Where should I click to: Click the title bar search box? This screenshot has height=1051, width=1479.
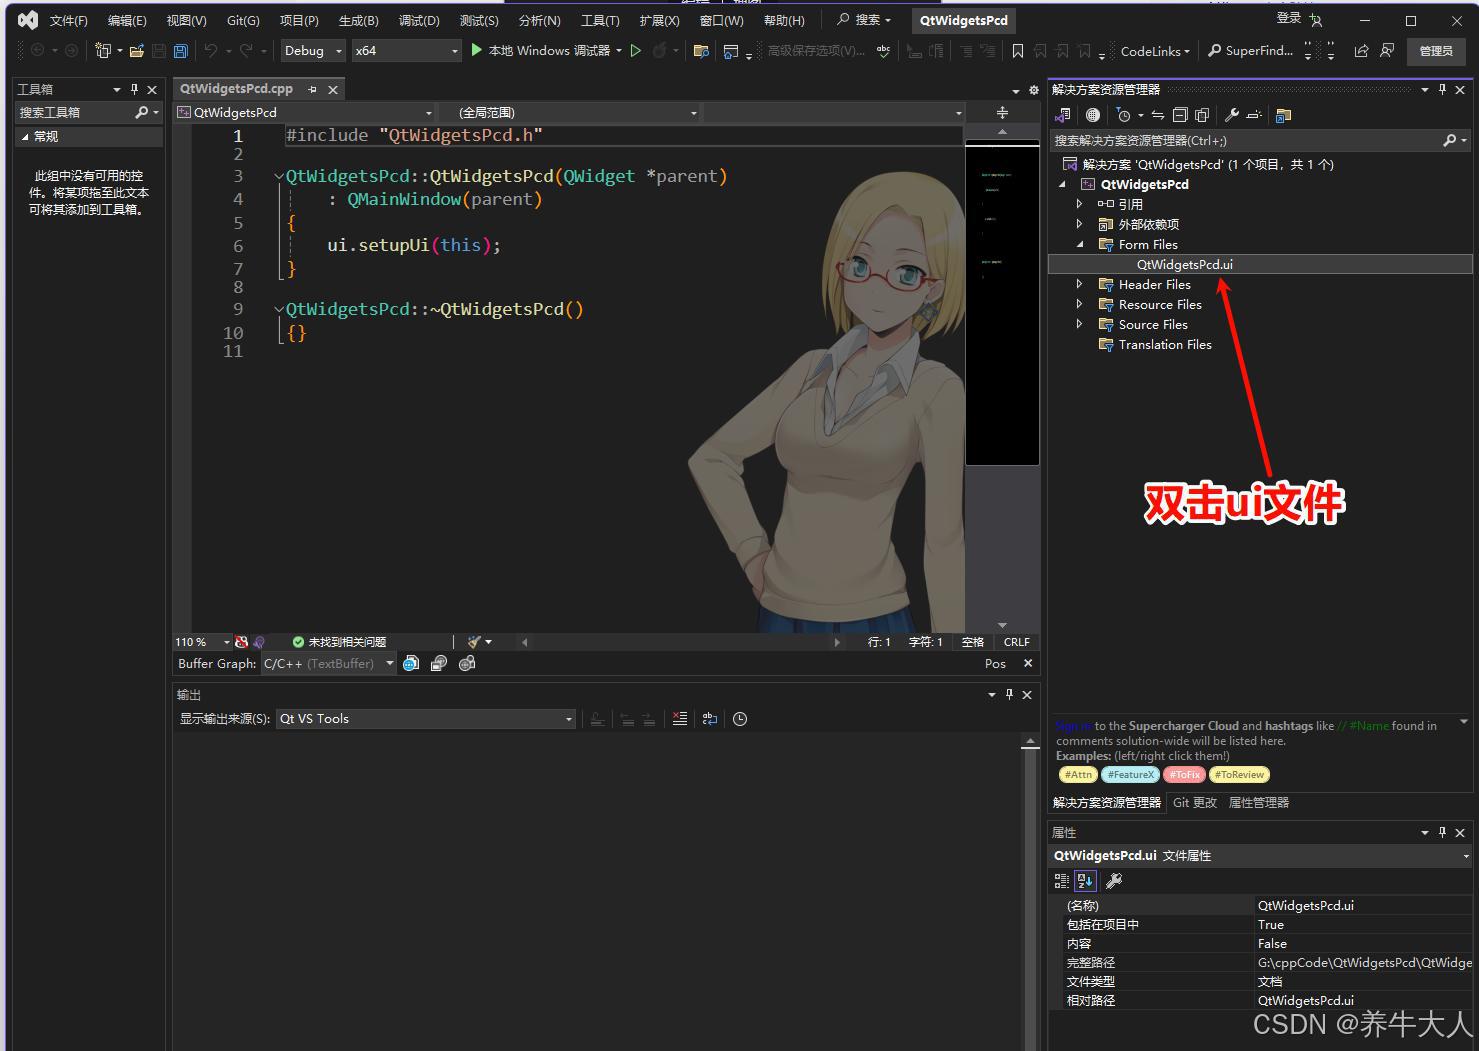[x=864, y=20]
